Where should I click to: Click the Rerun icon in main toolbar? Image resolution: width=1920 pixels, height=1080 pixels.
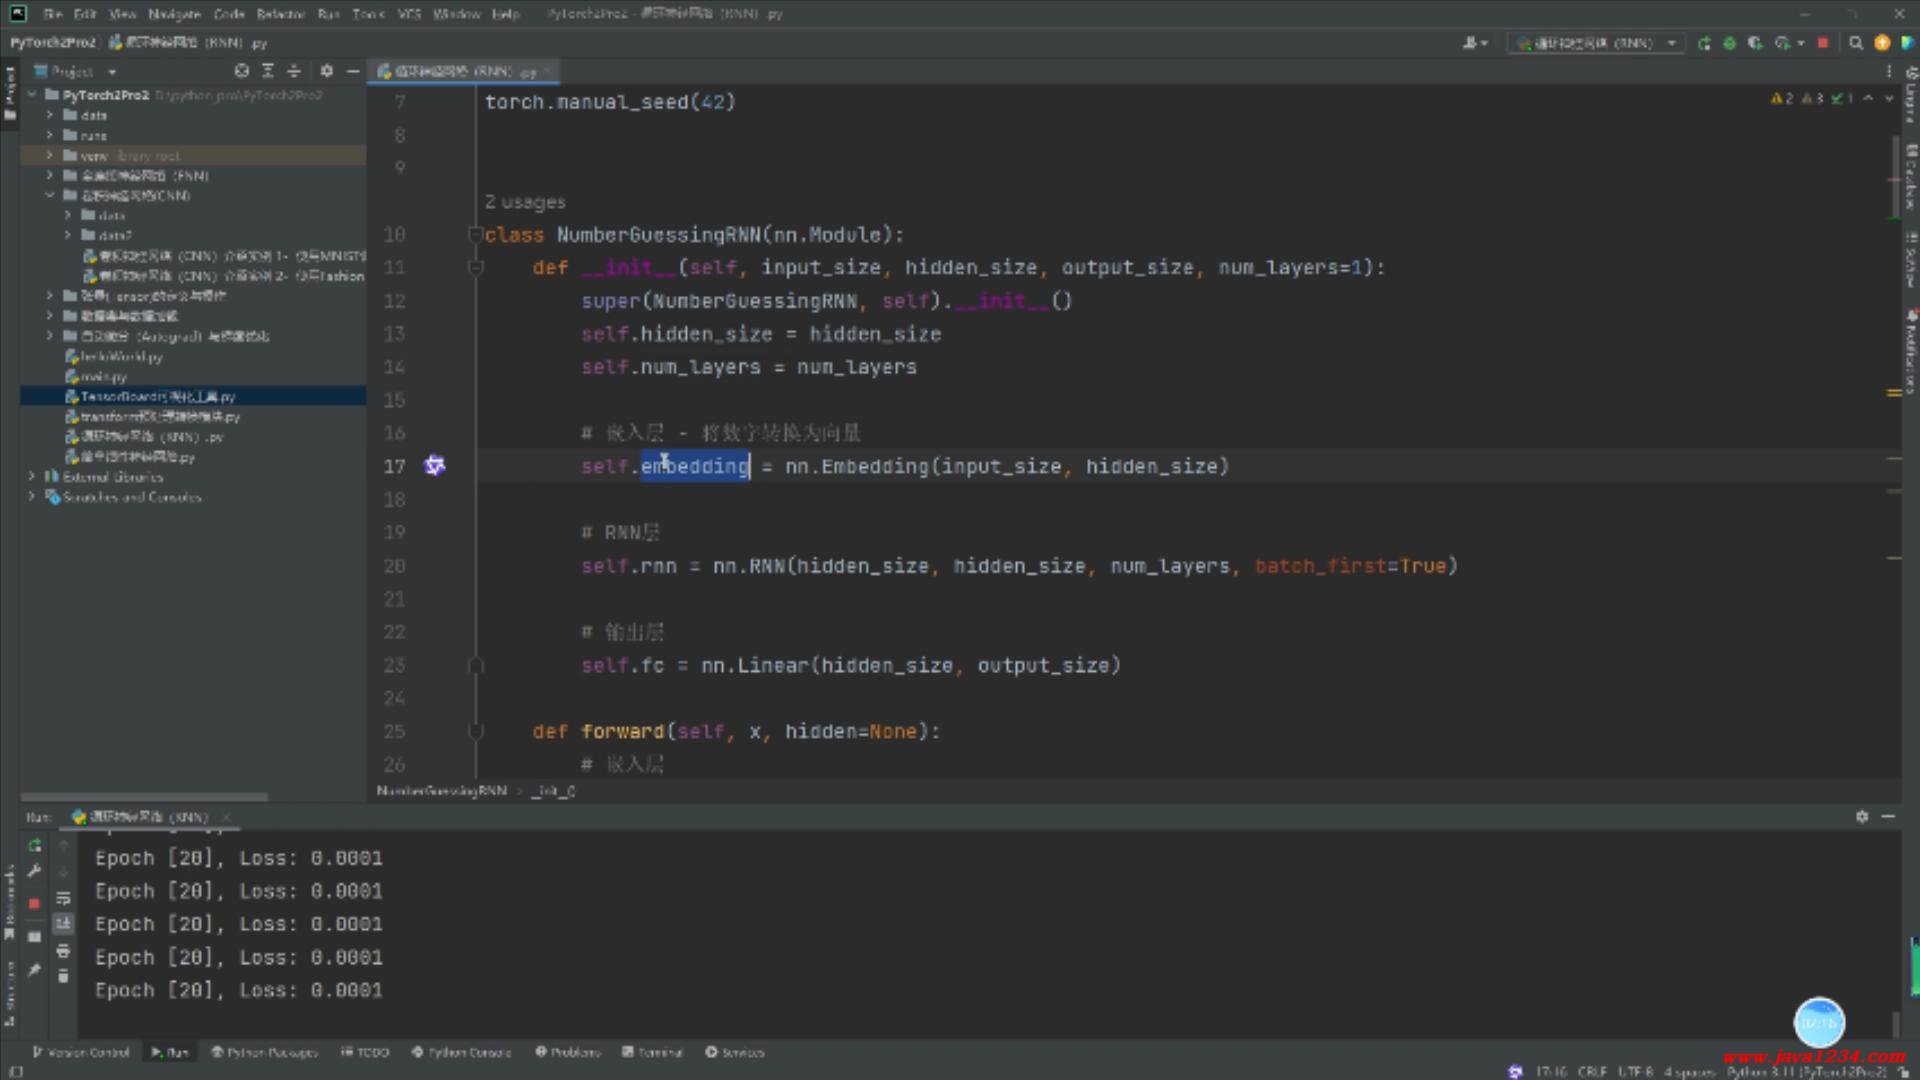(1704, 43)
